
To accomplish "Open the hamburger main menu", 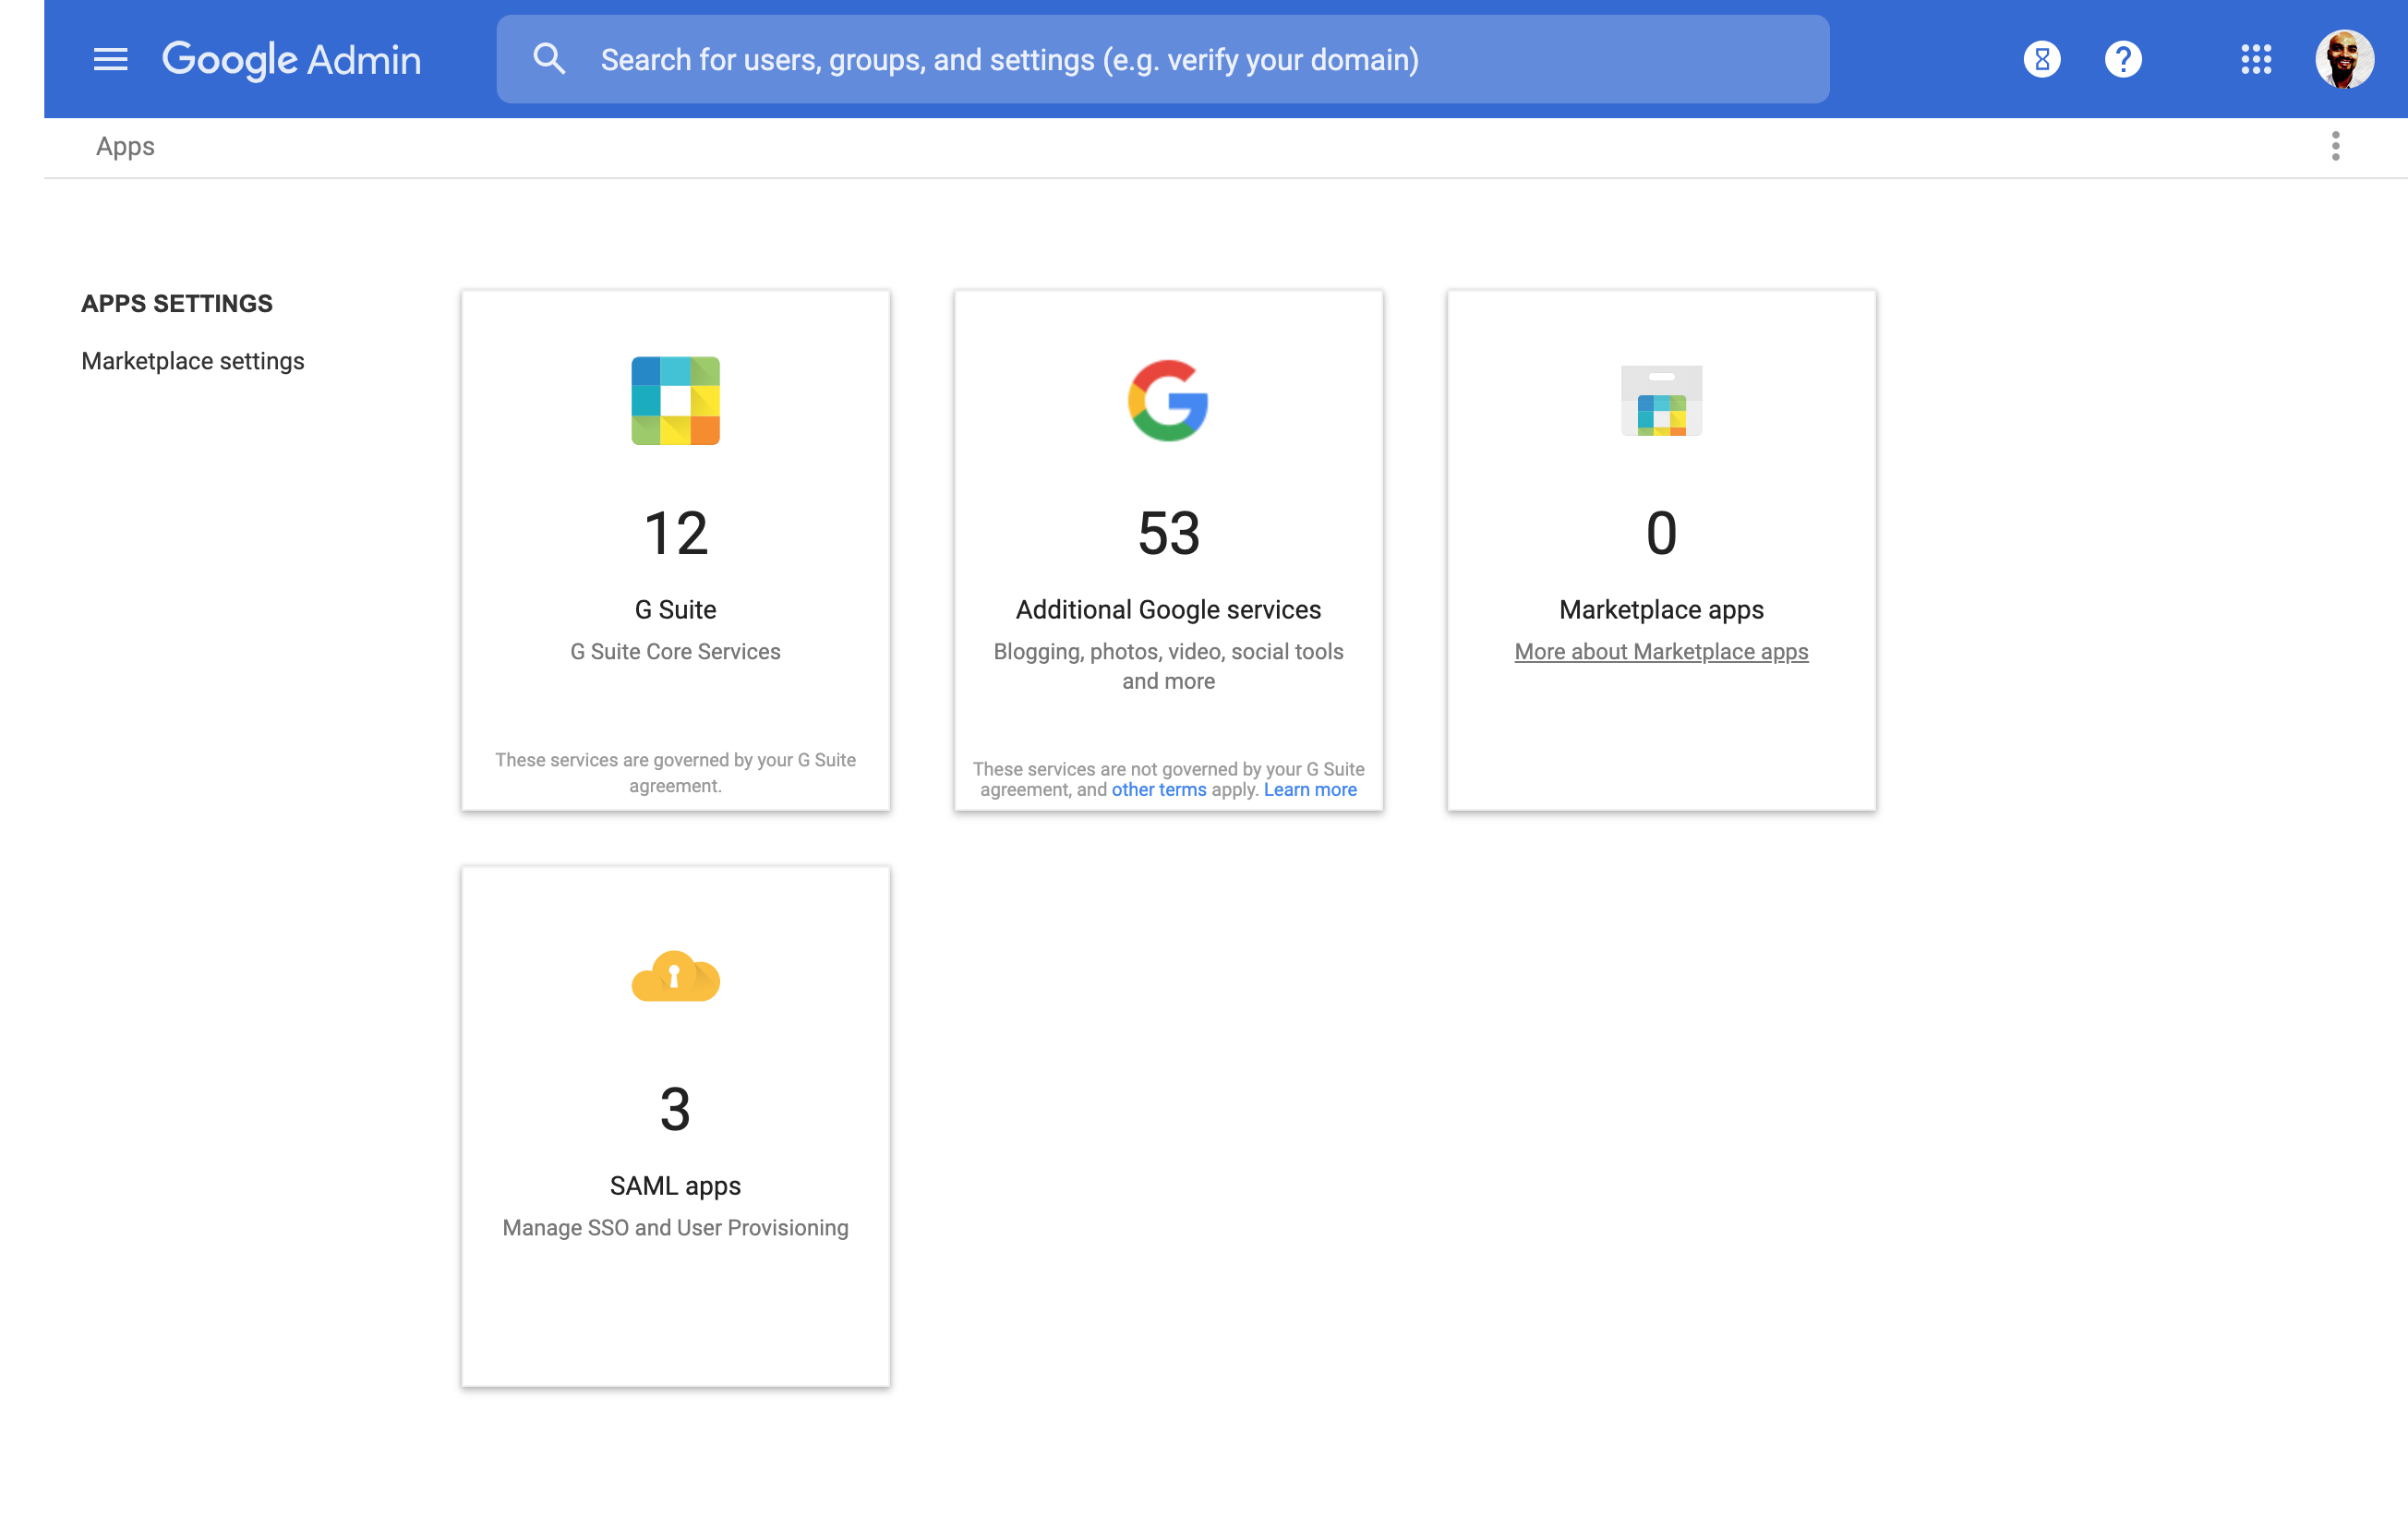I will coord(110,59).
